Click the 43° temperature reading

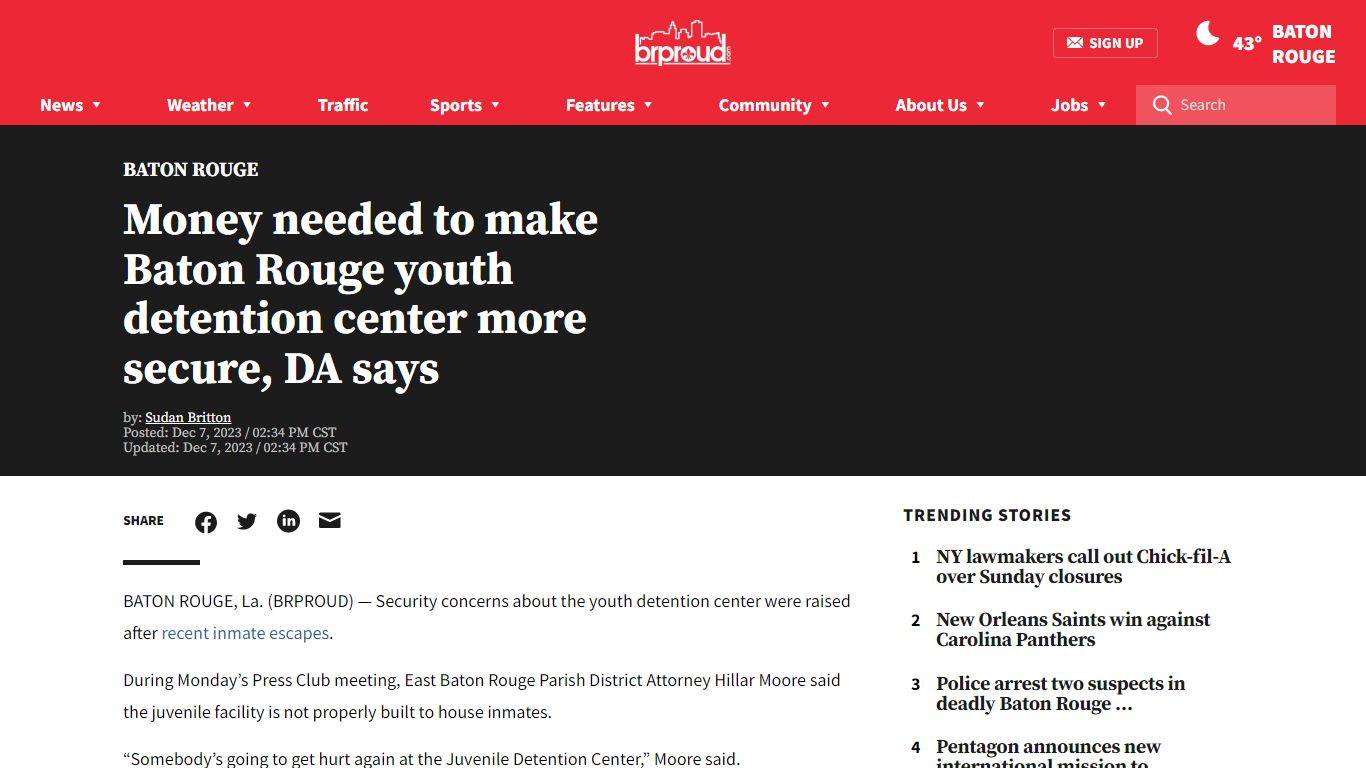(1247, 44)
